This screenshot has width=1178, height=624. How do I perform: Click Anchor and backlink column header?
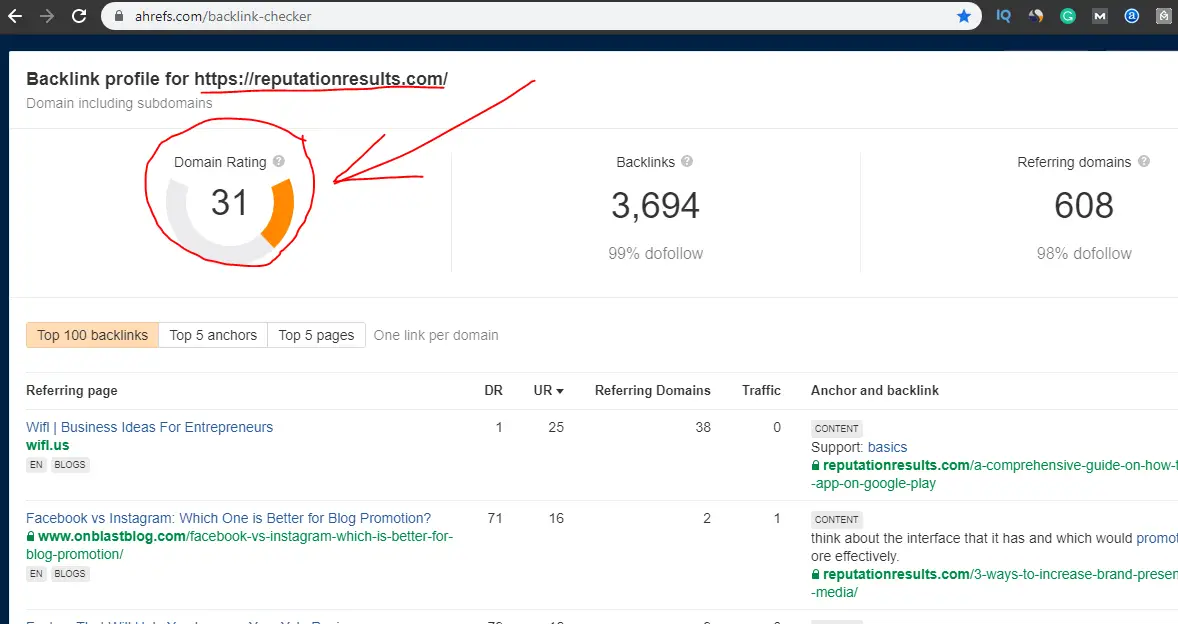(x=874, y=390)
